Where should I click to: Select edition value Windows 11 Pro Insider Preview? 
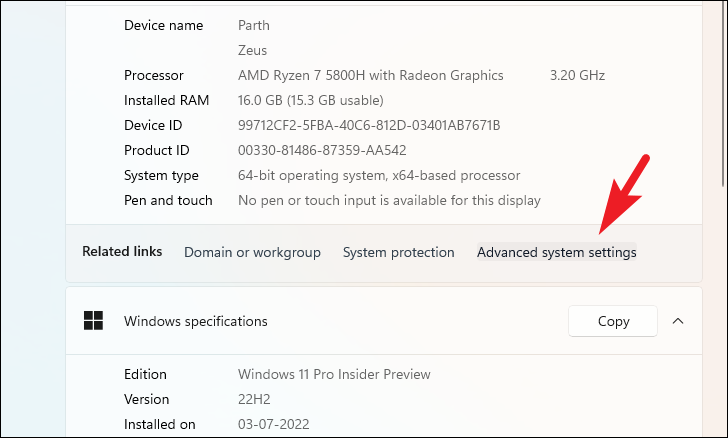click(334, 374)
